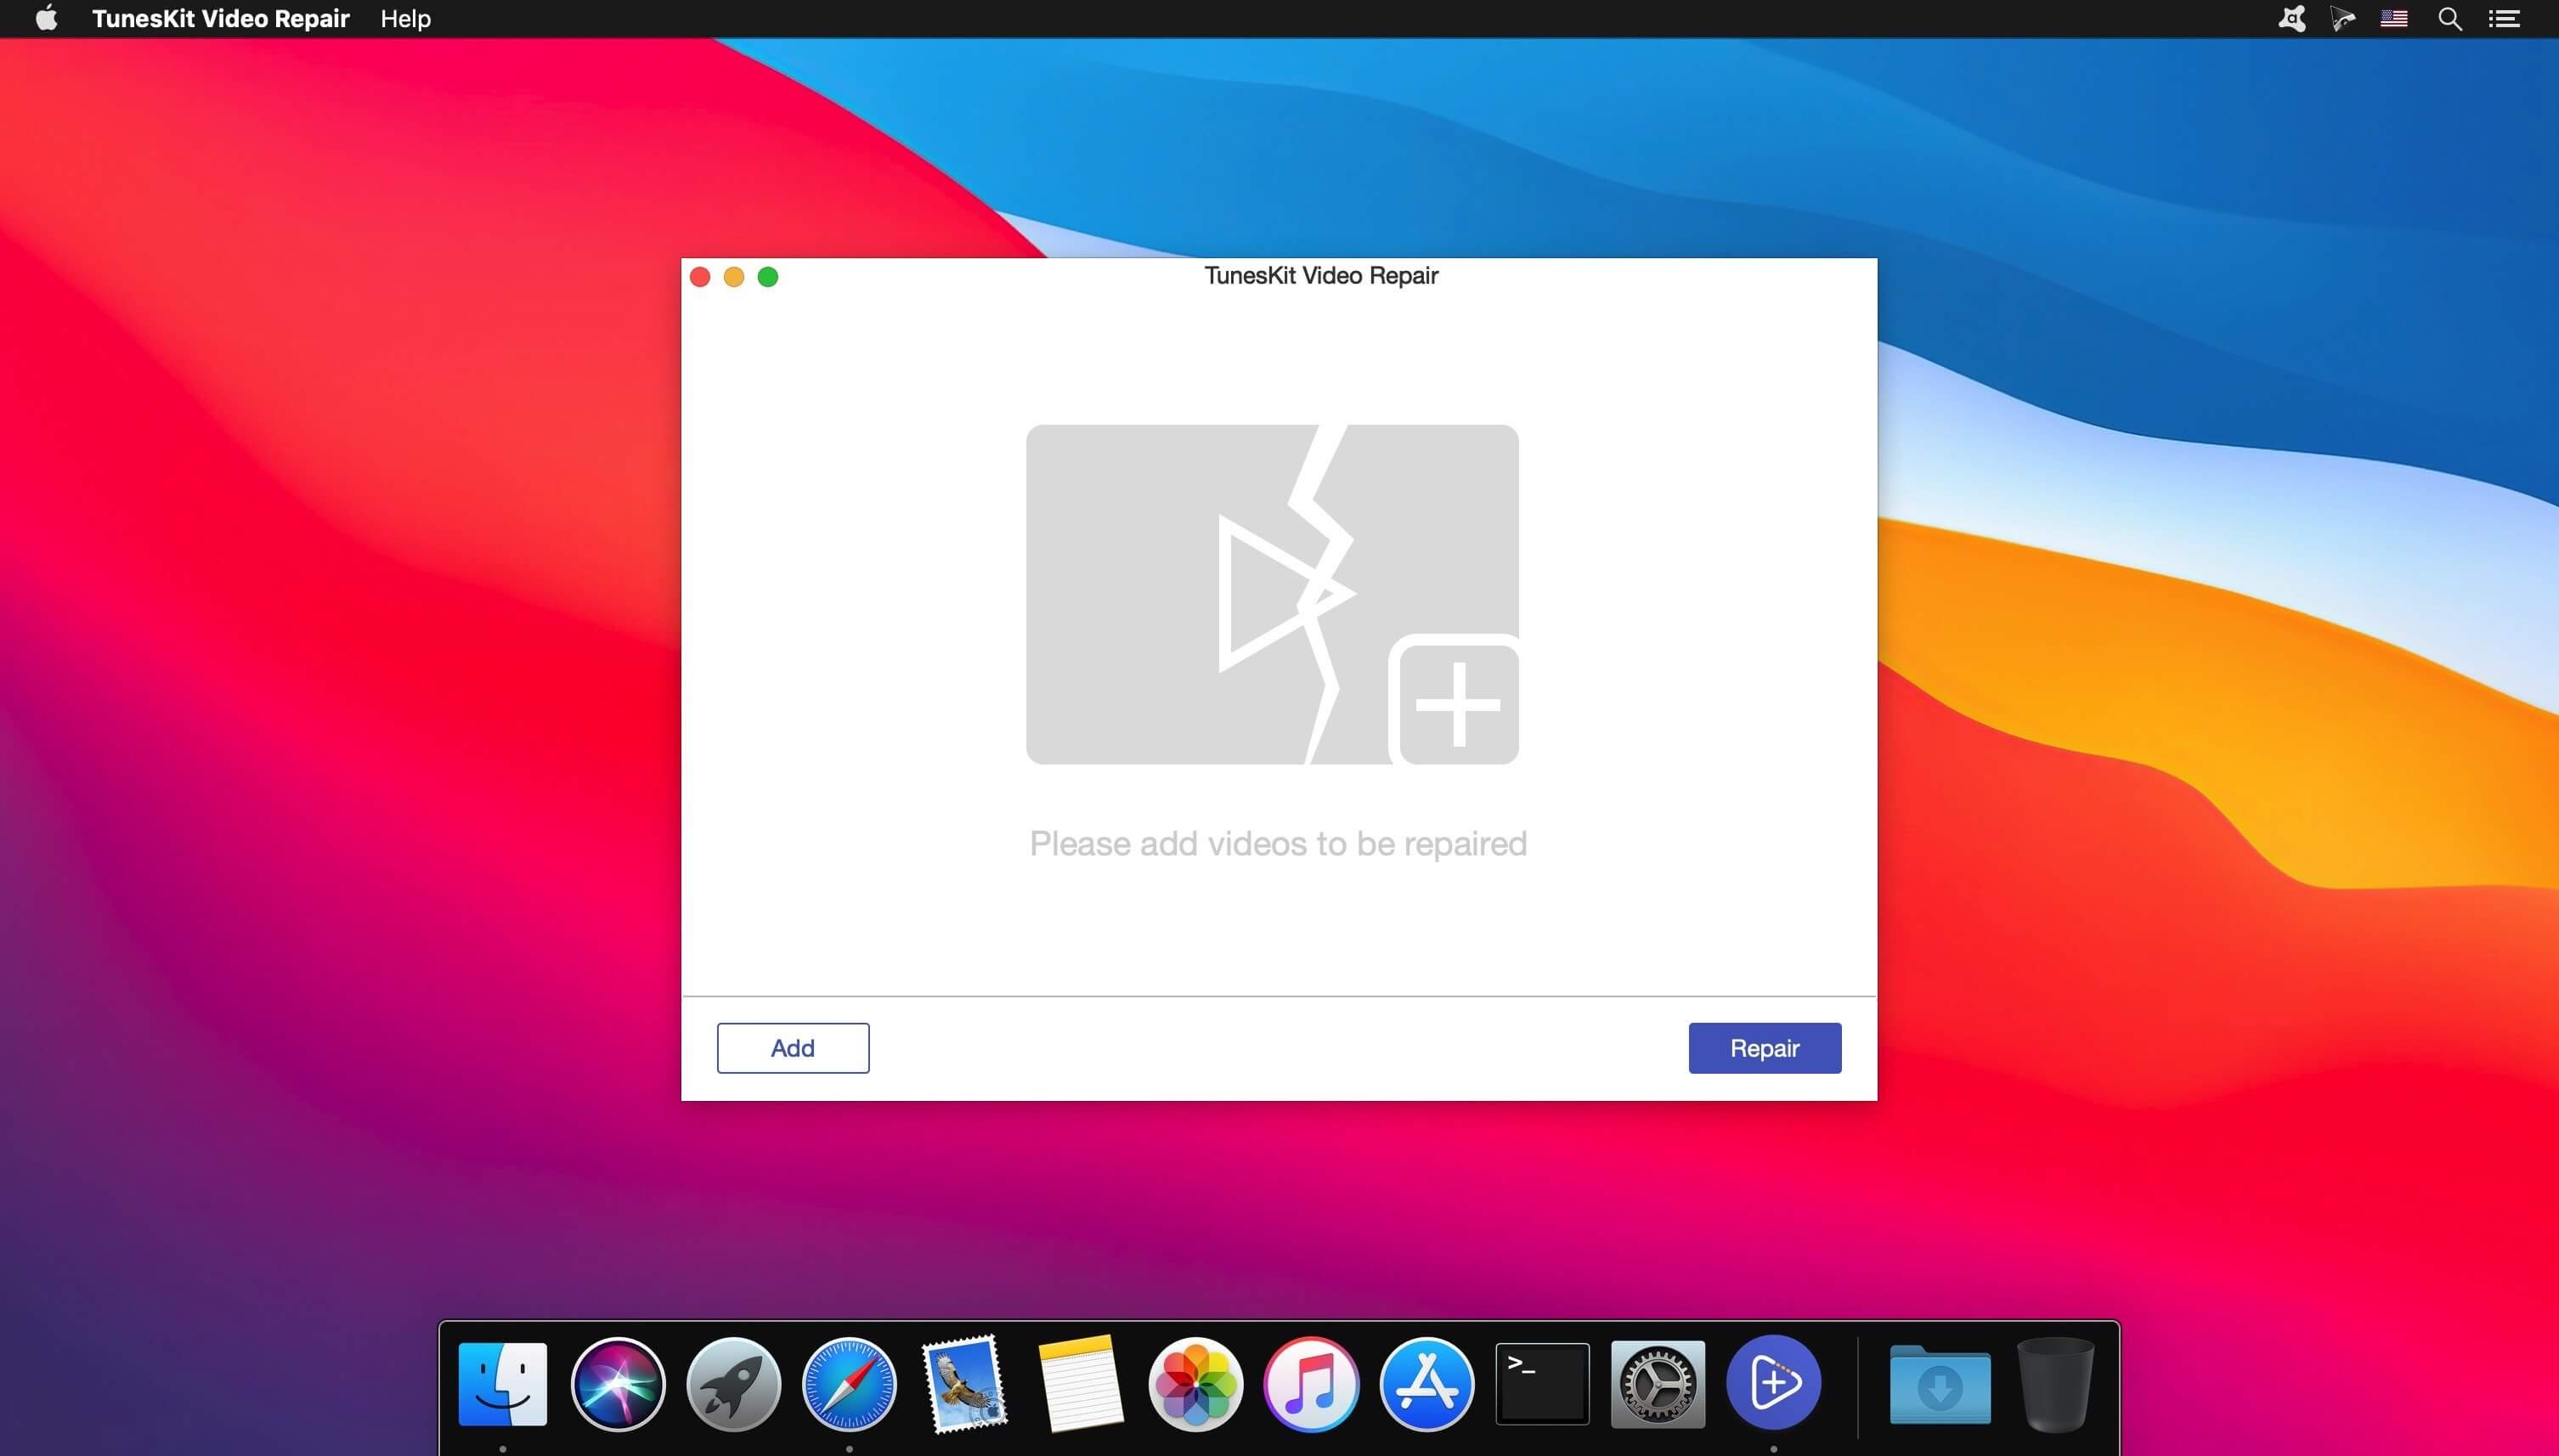Viewport: 2559px width, 1456px height.
Task: Open App Store from the dock
Action: (1426, 1383)
